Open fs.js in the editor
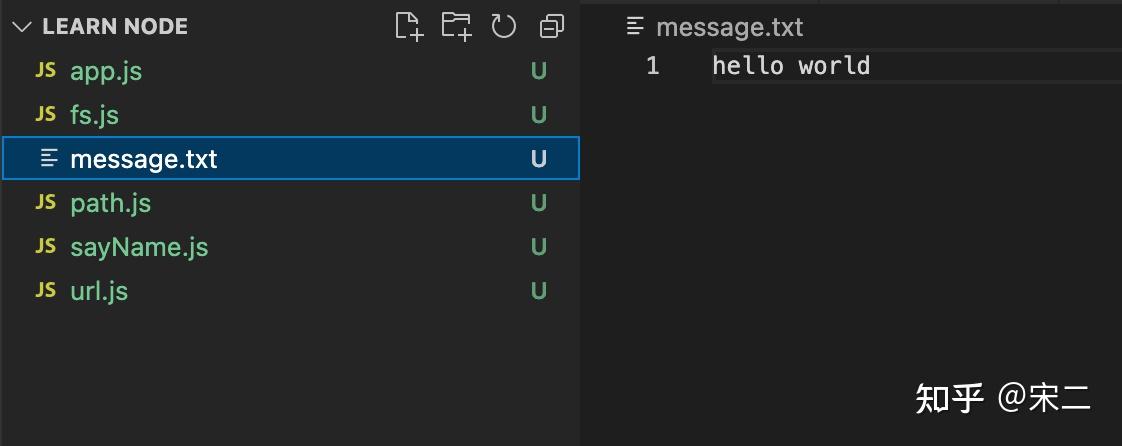 pyautogui.click(x=94, y=115)
